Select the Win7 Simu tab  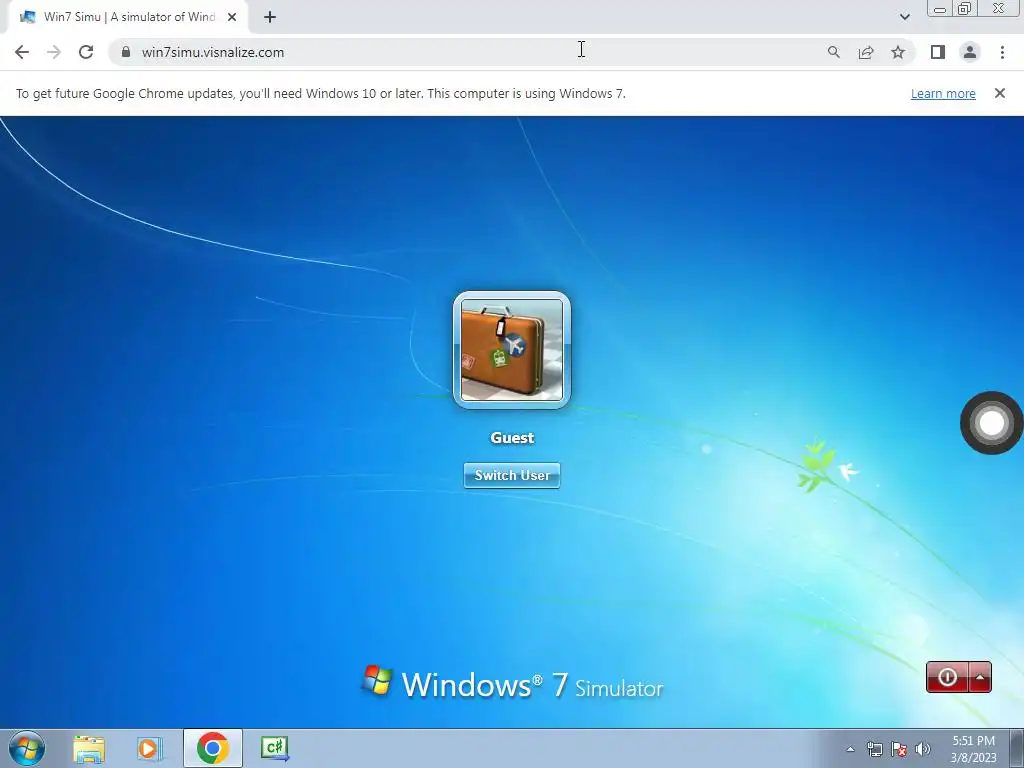pyautogui.click(x=127, y=17)
